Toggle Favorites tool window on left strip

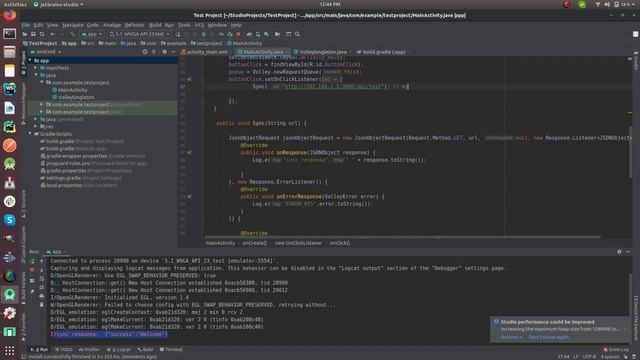(x=23, y=327)
